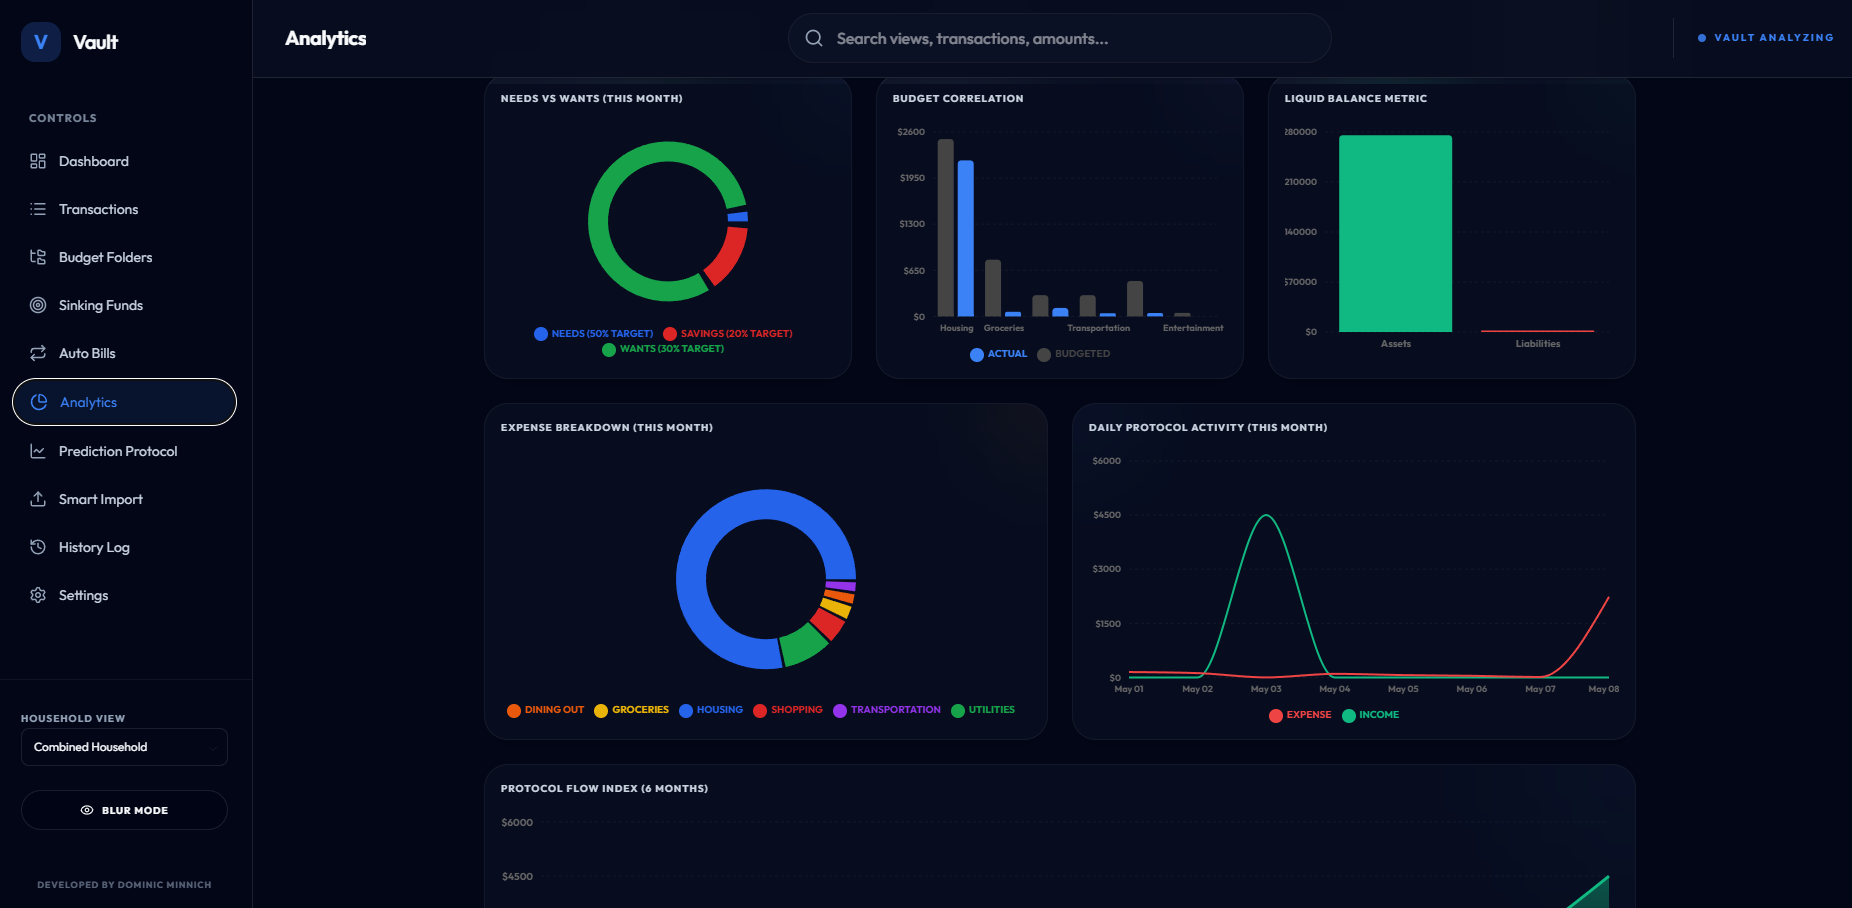Click the Vault Analyzing status indicator
1852x908 pixels.
click(x=1765, y=38)
